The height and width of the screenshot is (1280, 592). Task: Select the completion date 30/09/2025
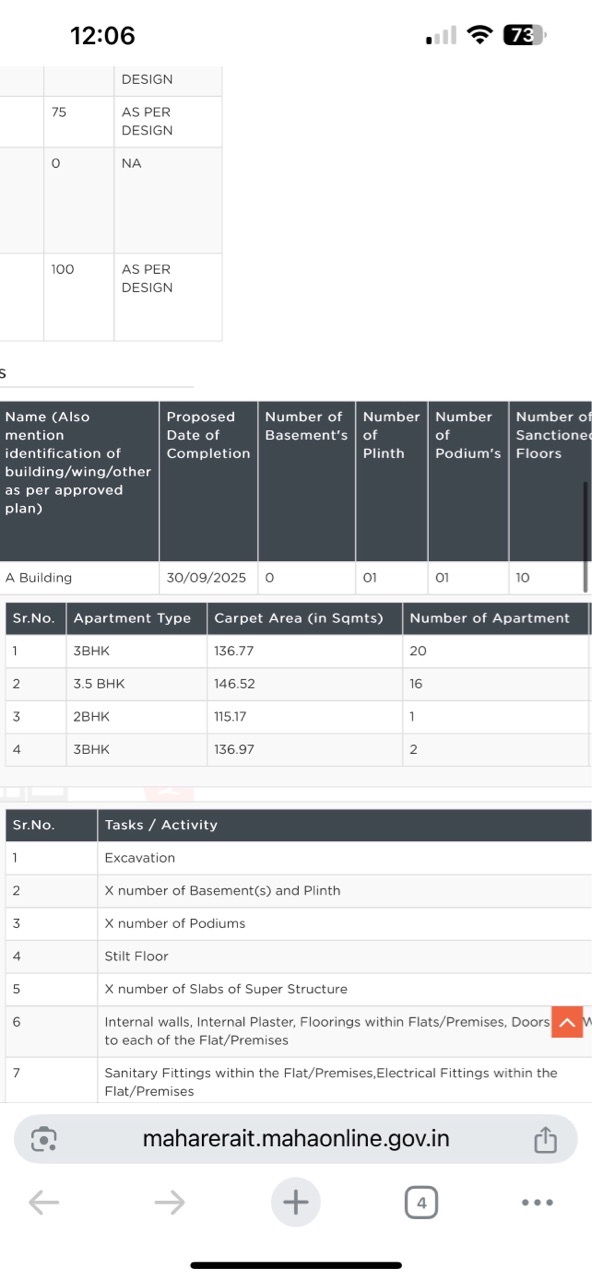(208, 577)
